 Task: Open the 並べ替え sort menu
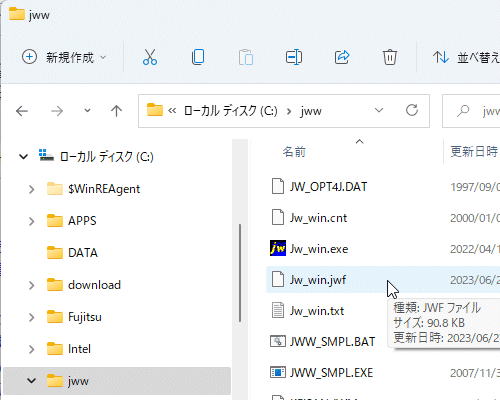(467, 57)
